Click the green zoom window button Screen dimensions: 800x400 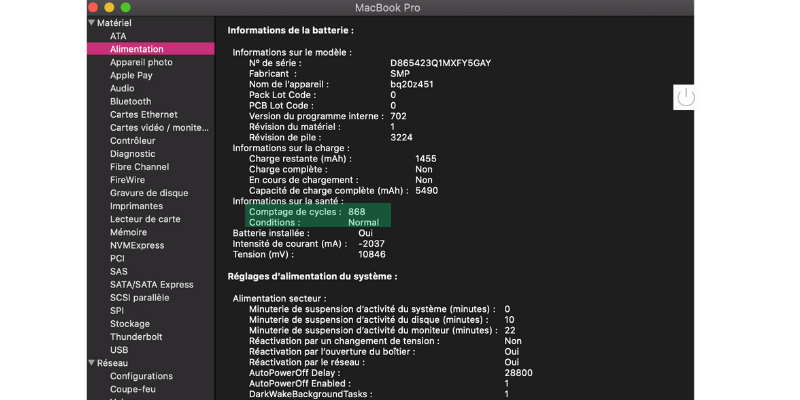[x=126, y=7]
